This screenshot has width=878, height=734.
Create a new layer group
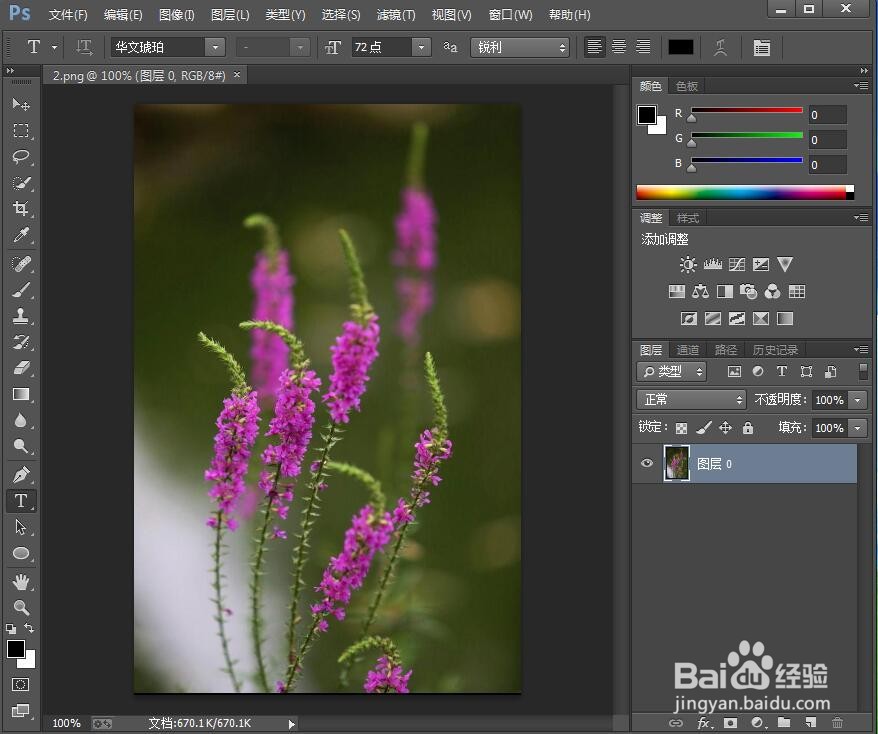(784, 723)
